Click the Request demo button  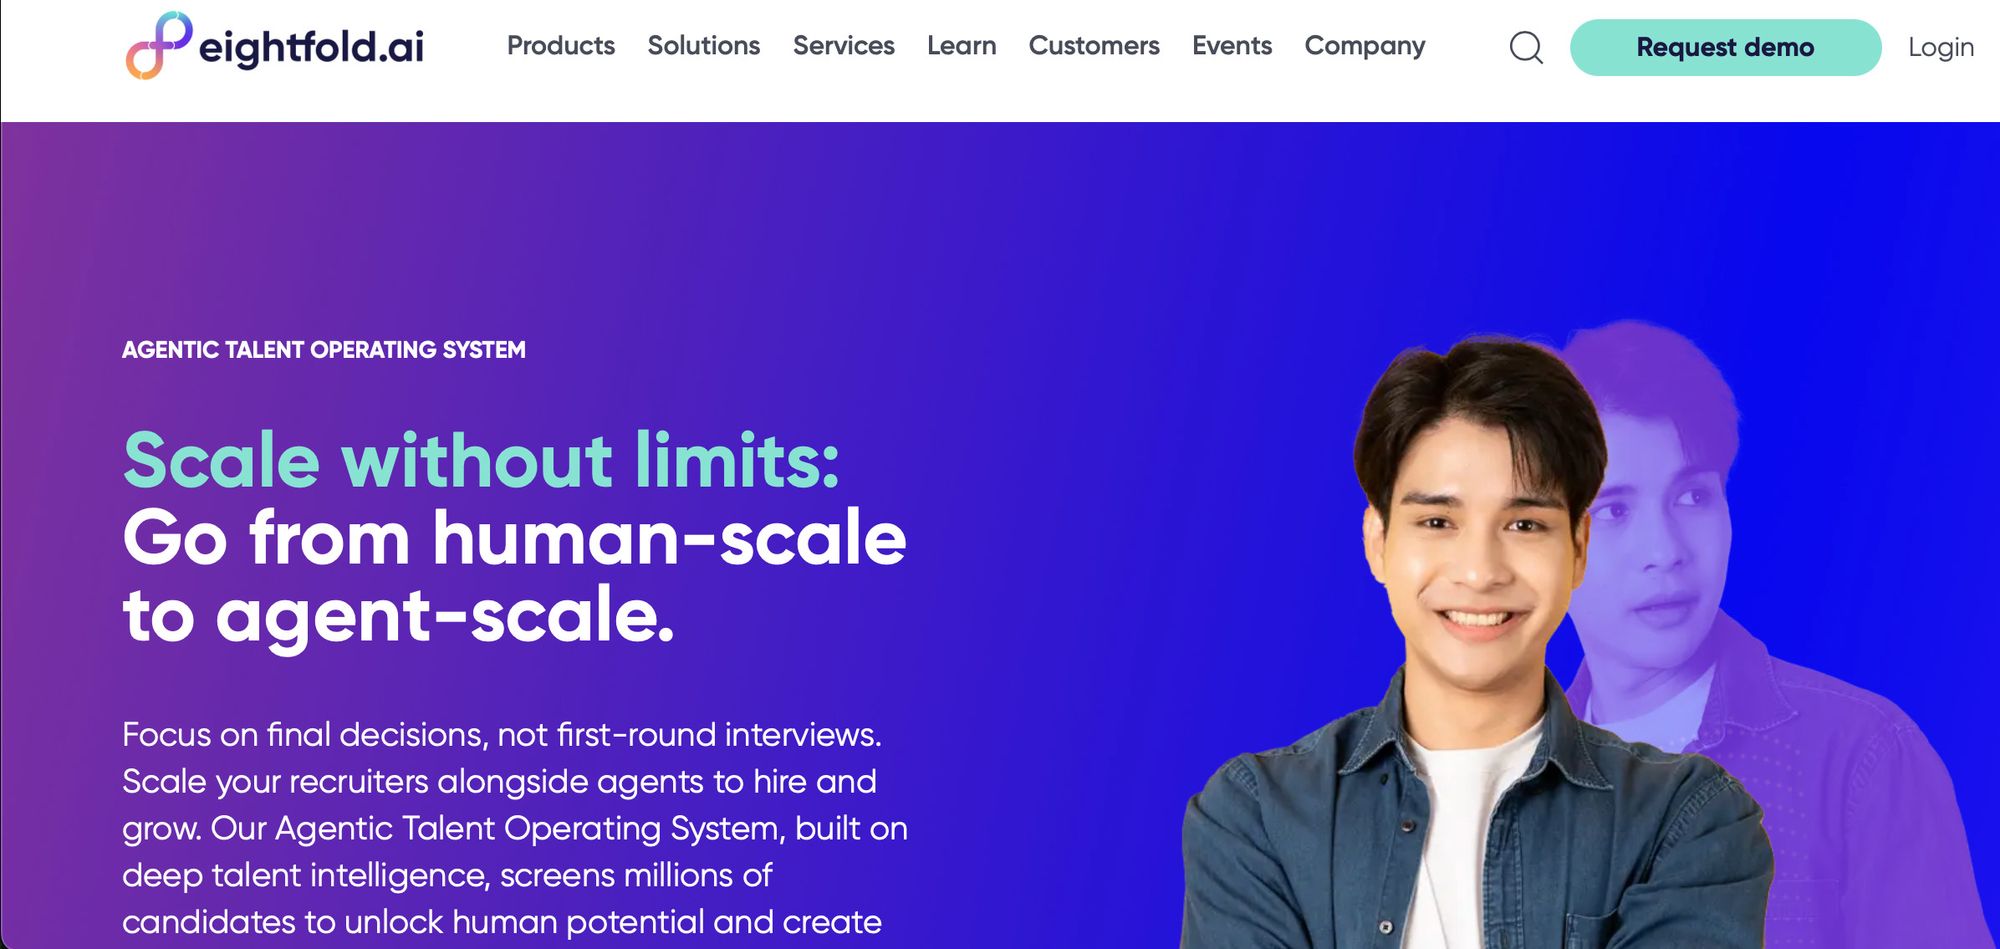click(1725, 47)
